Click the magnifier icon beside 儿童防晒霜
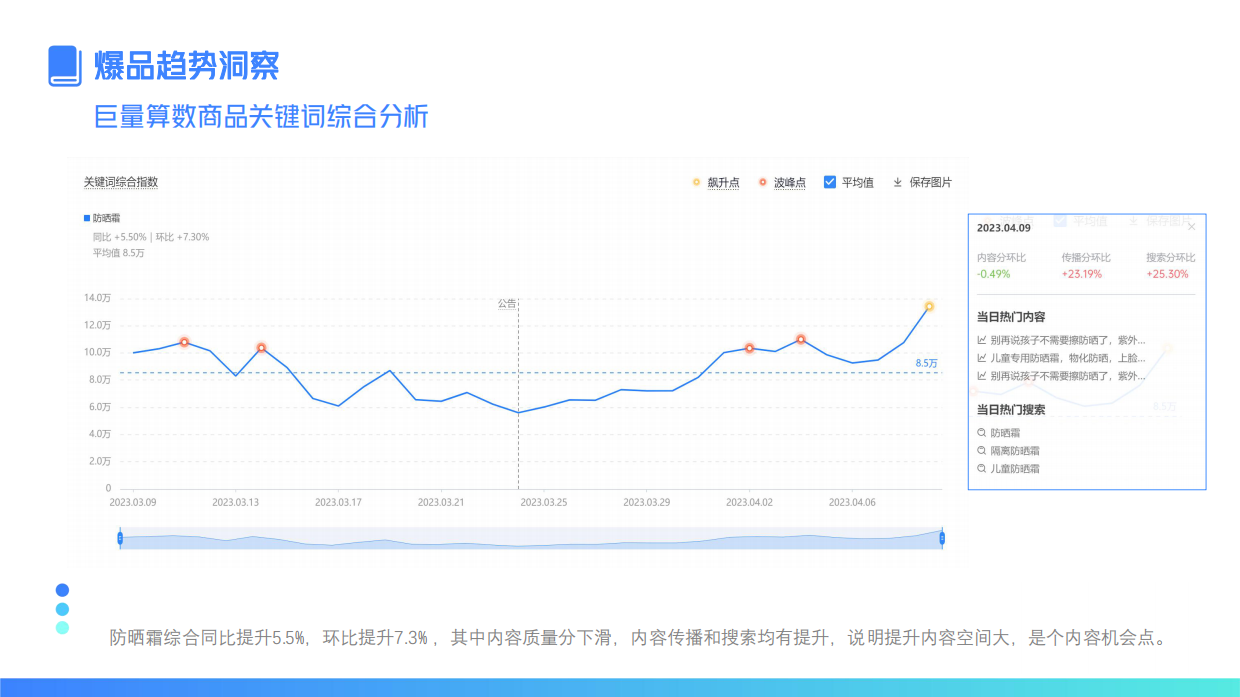 (980, 466)
